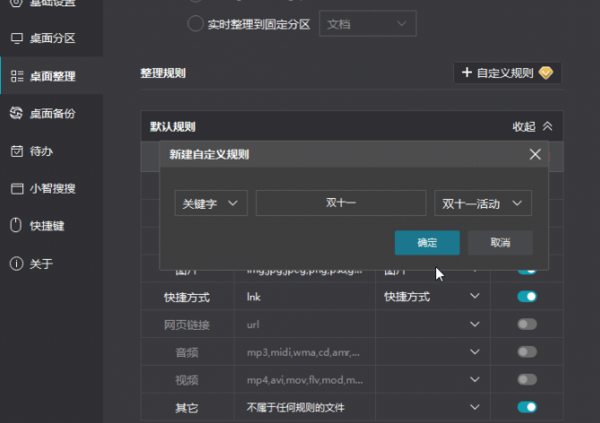Select the 实时整理到固定分区 radio button

[194, 23]
